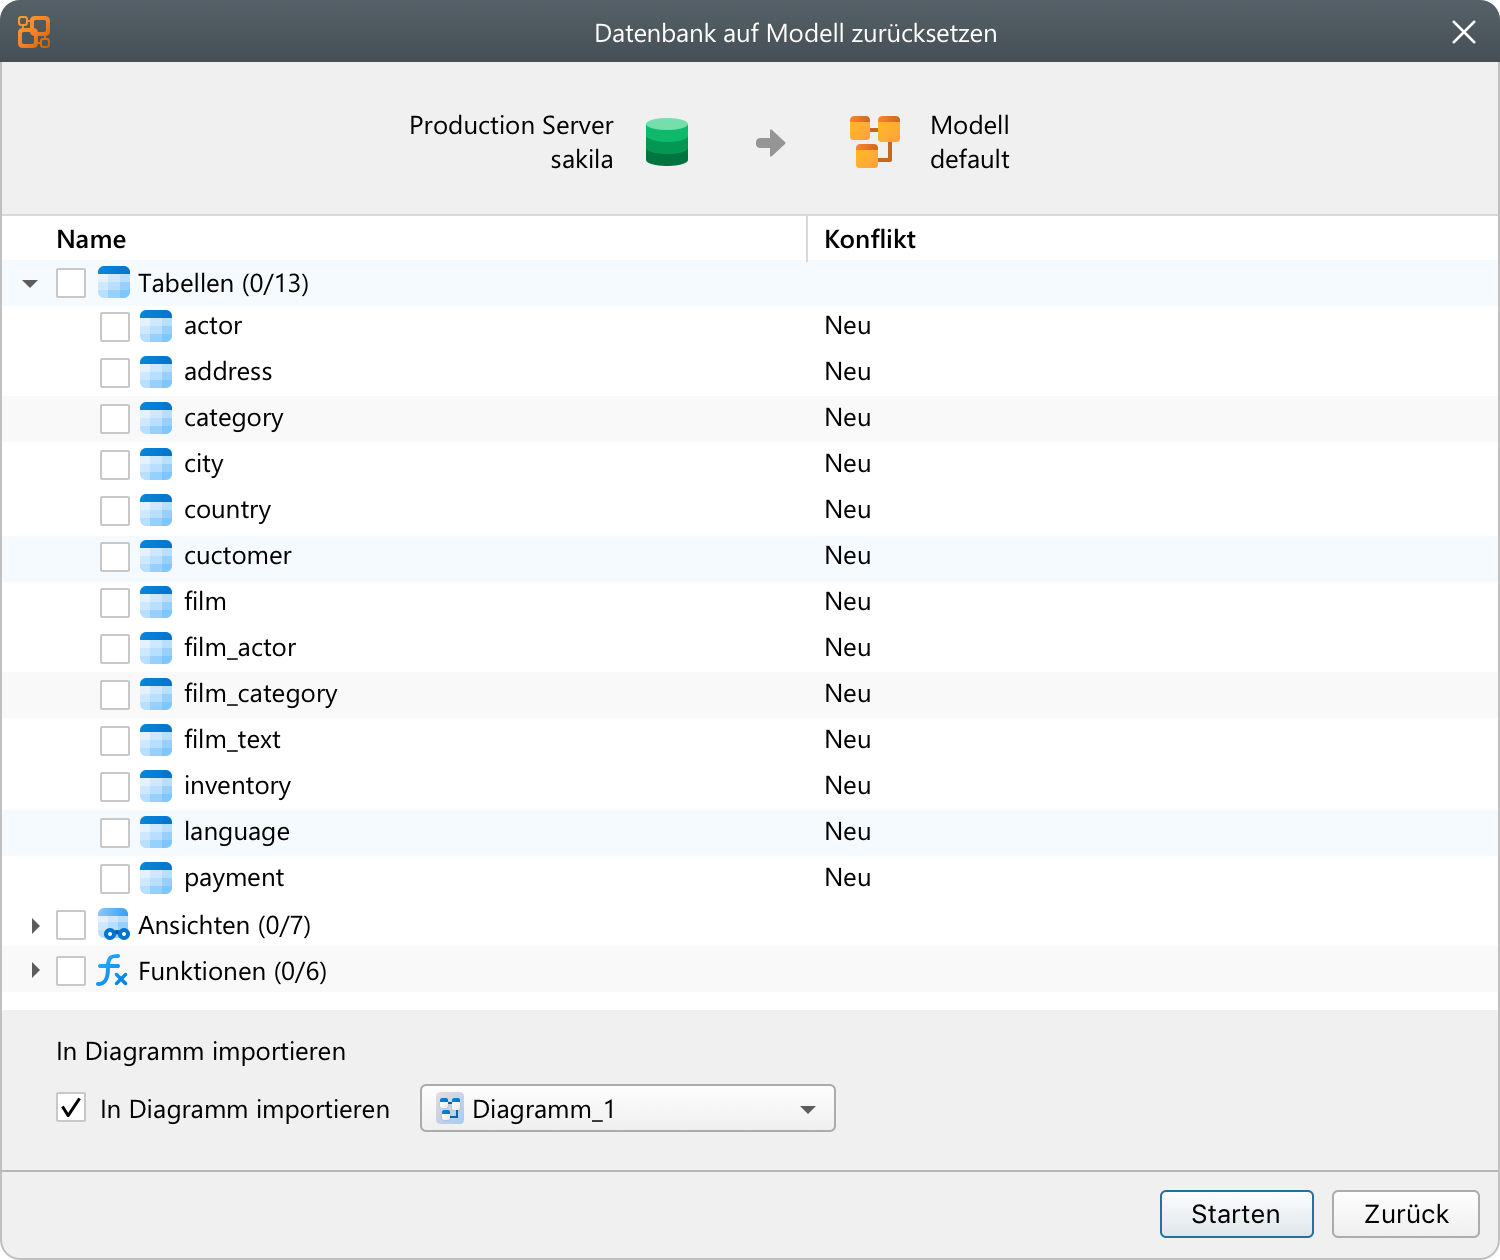Click the actor table icon
Viewport: 1500px width, 1260px height.
[x=156, y=326]
